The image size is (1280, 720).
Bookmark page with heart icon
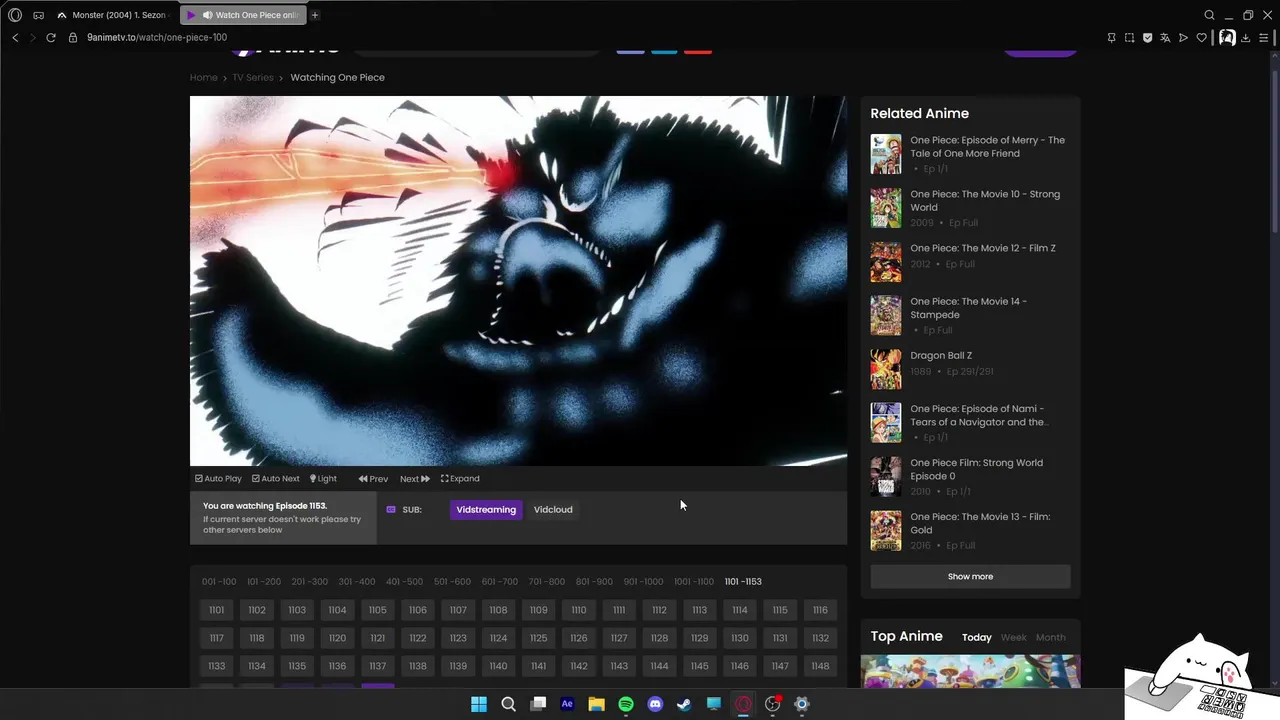[1201, 37]
